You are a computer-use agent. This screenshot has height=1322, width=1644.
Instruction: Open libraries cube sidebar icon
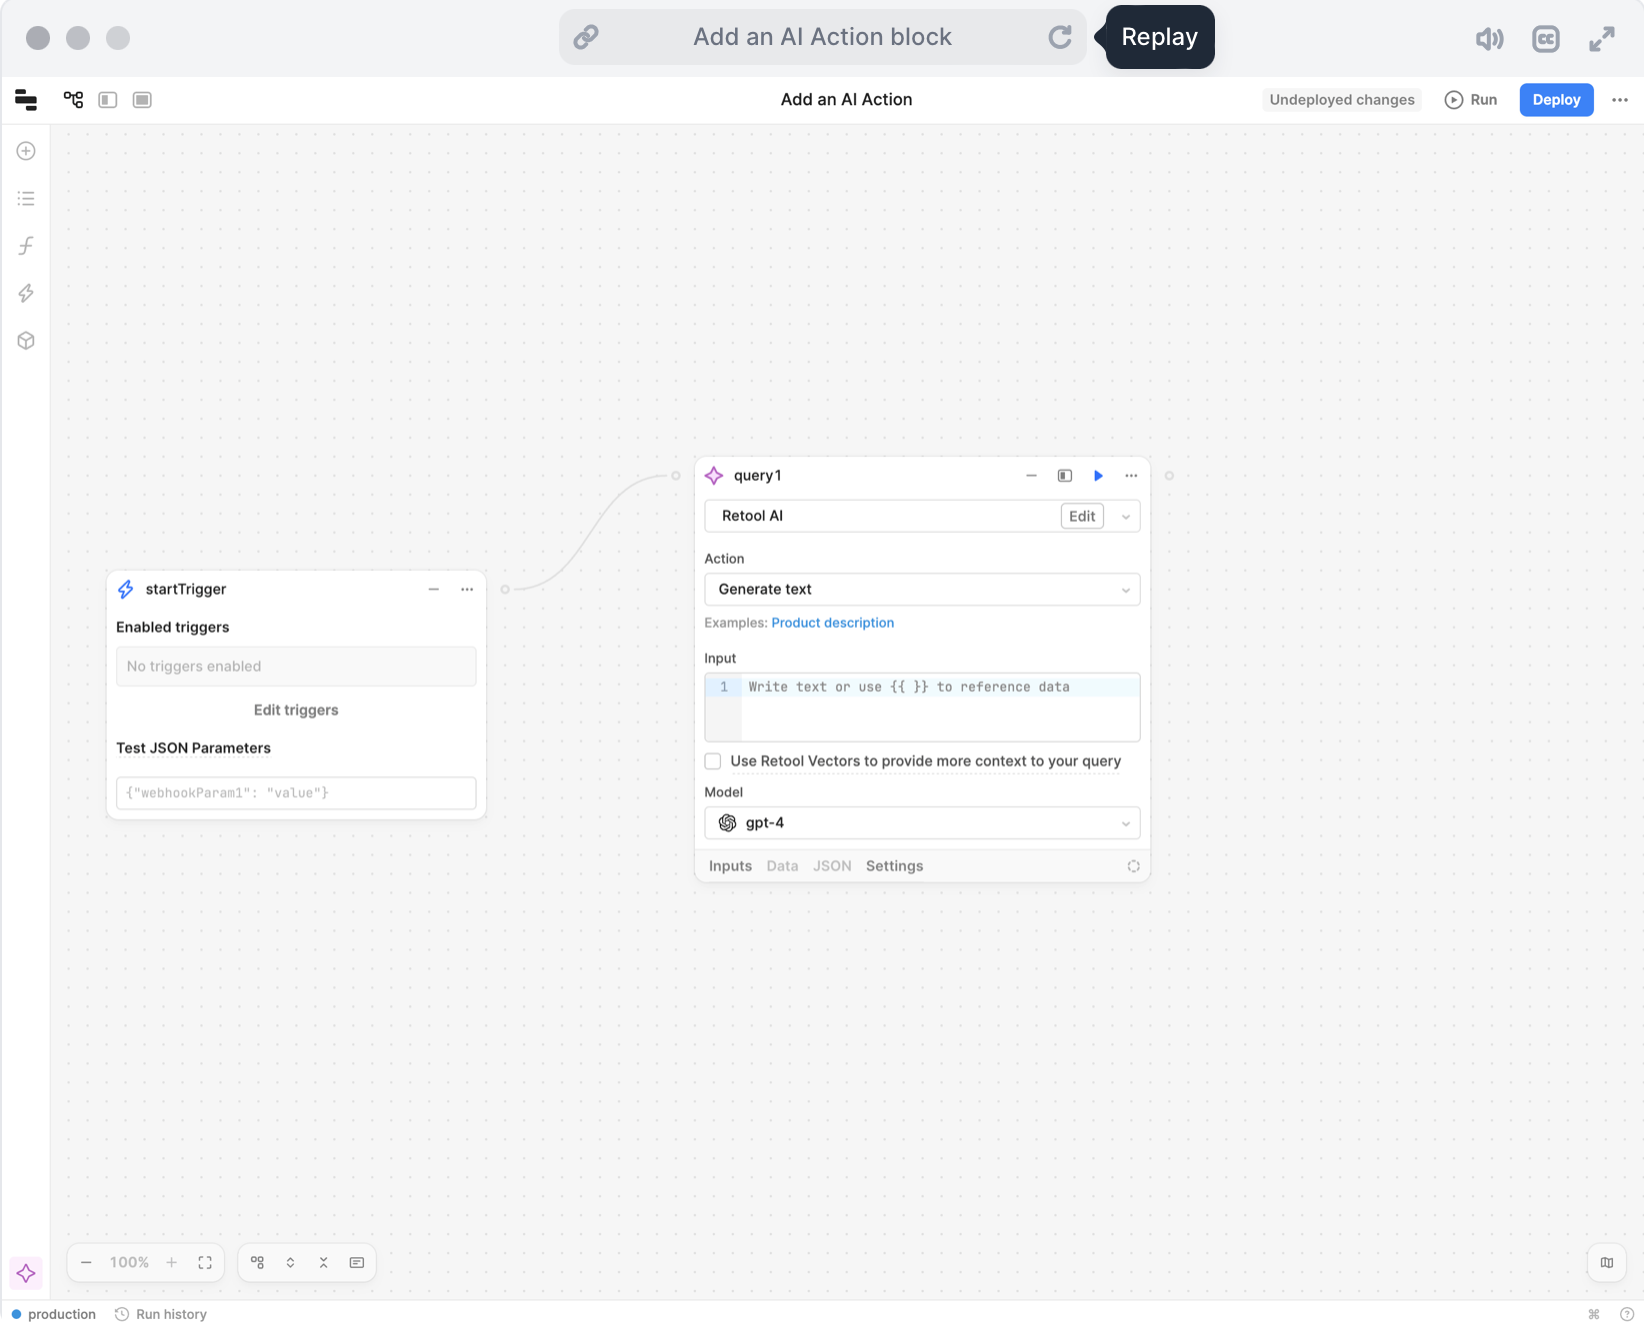click(x=27, y=341)
